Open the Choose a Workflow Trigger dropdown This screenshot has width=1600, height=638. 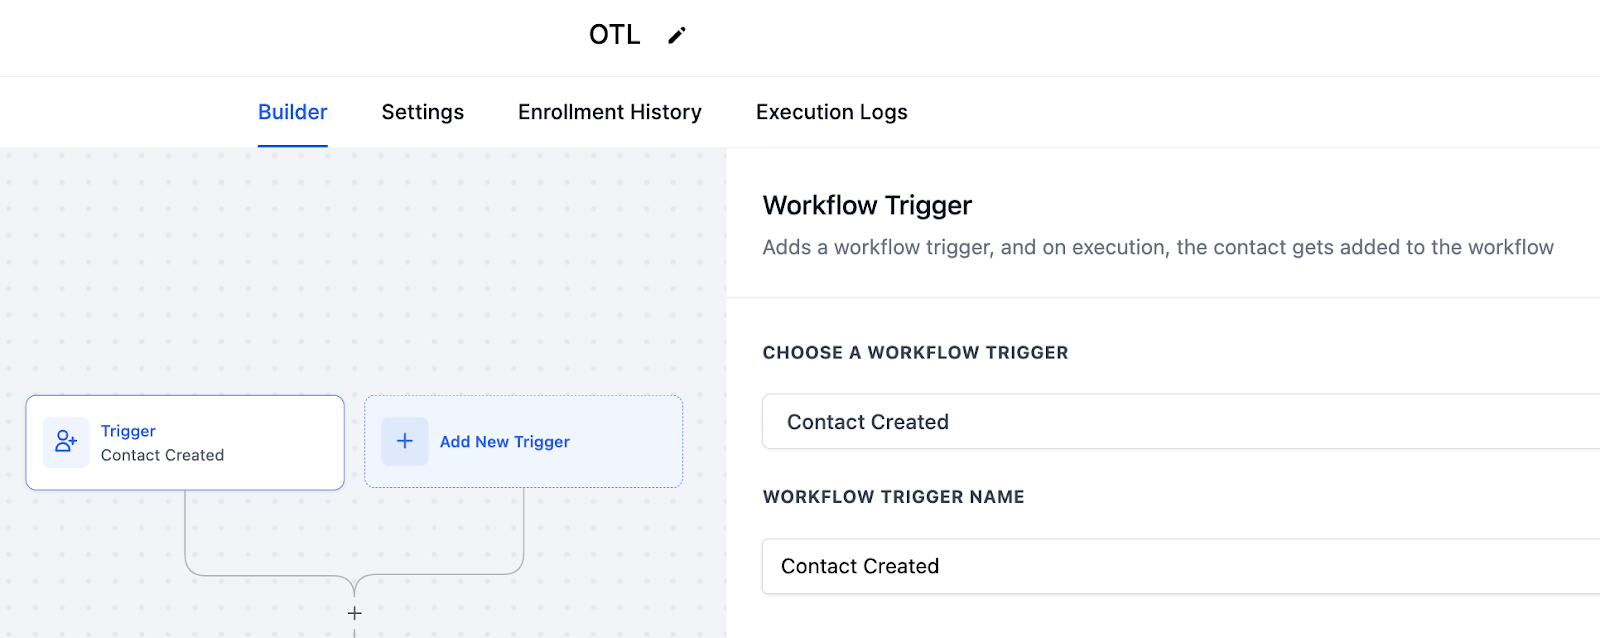(1181, 422)
